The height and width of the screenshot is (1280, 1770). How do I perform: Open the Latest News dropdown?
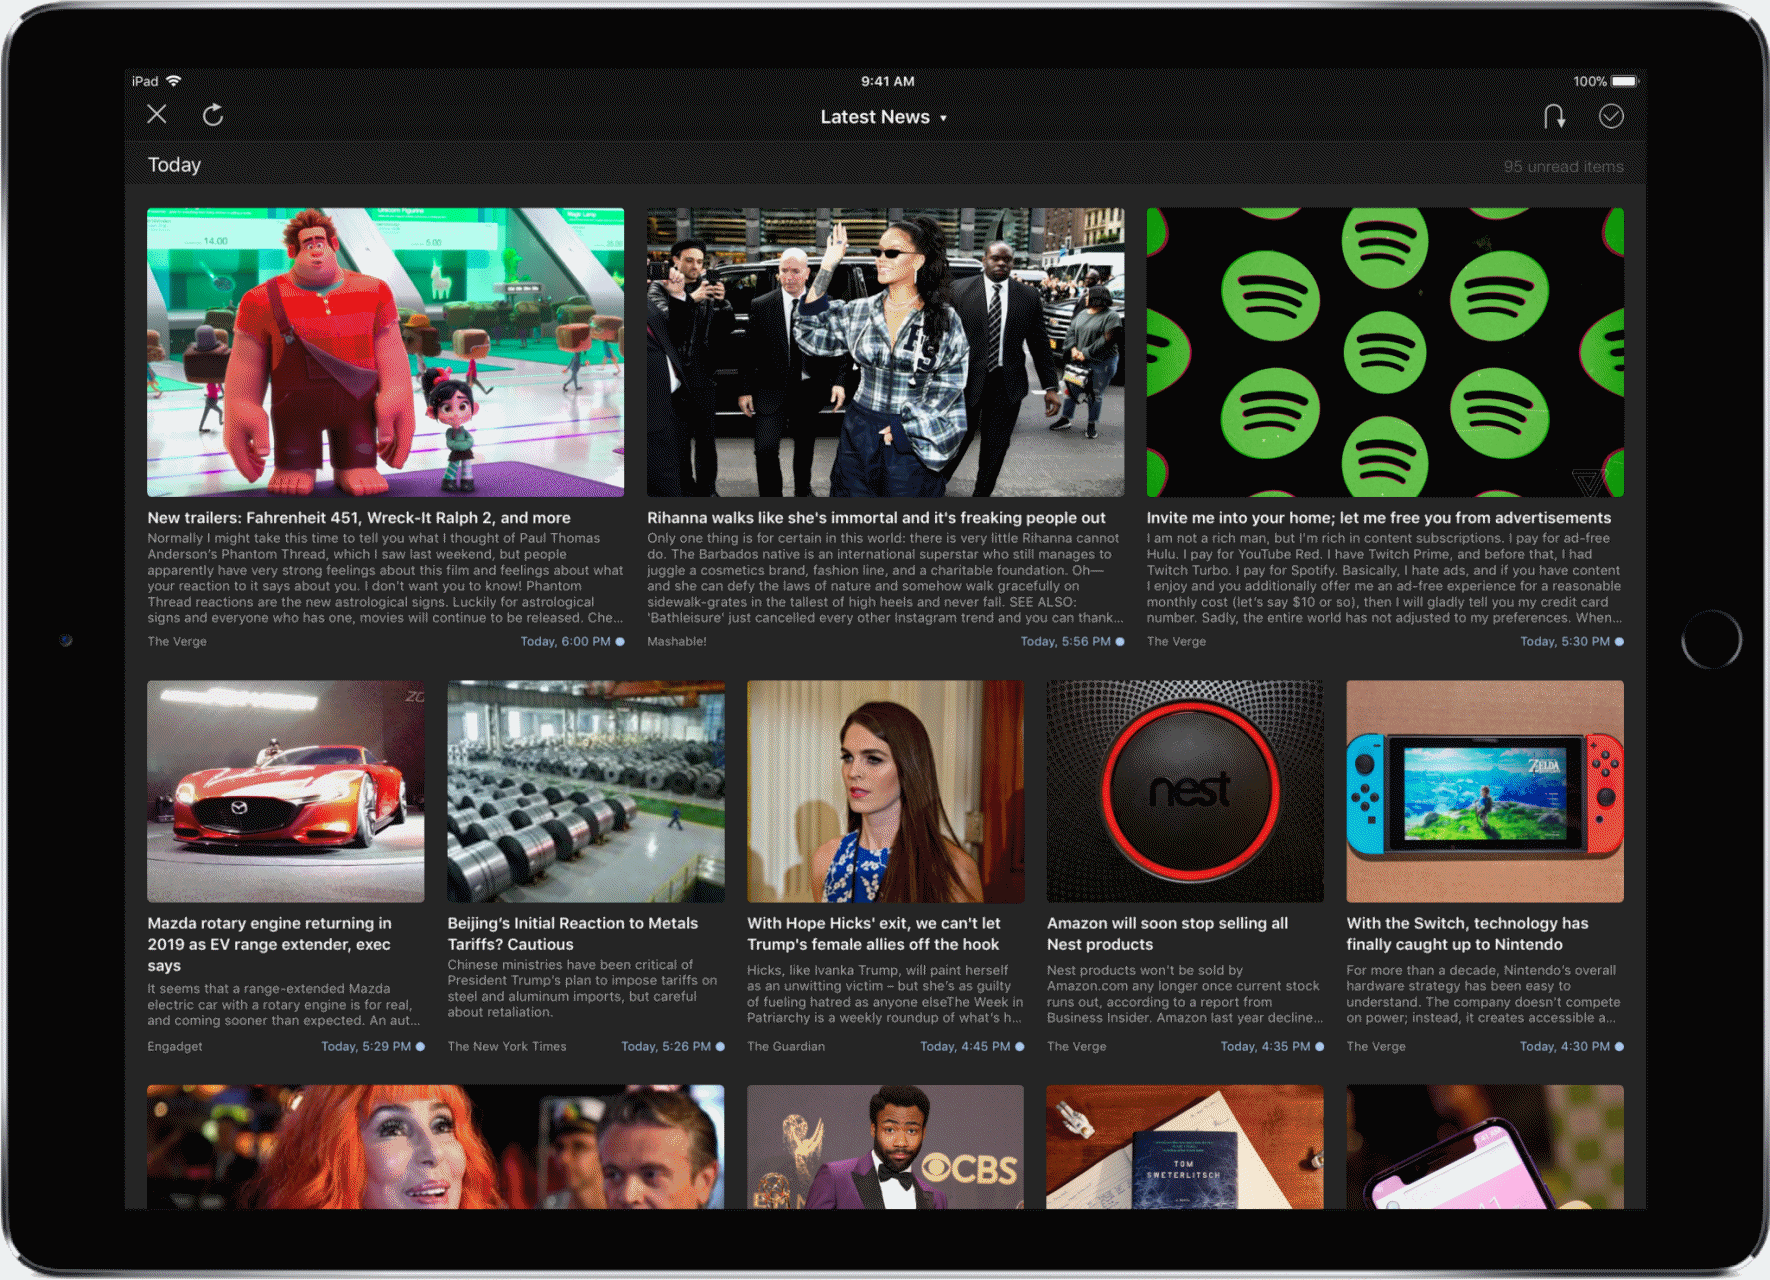point(884,117)
